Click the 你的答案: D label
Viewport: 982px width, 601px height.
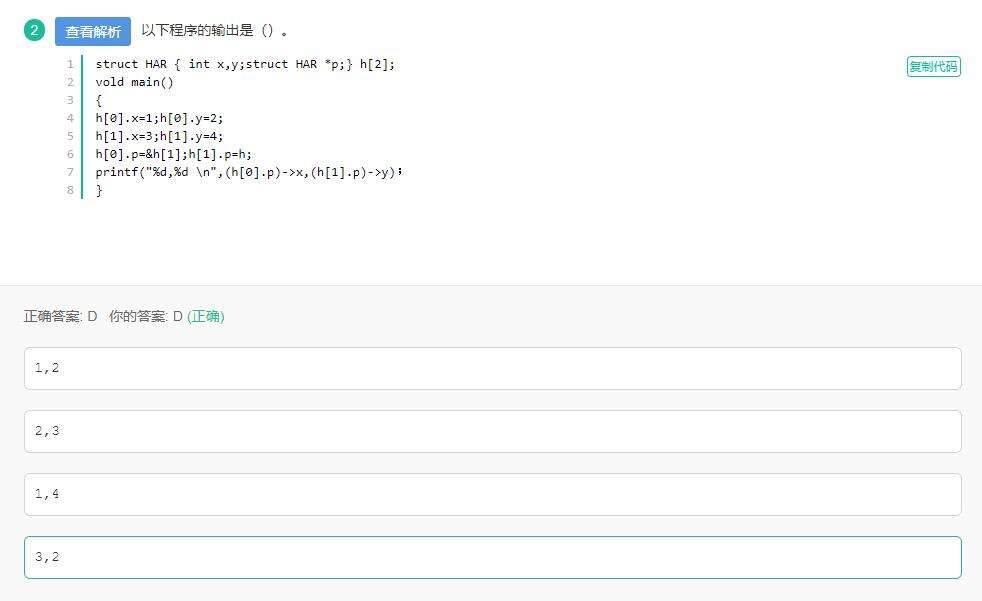(145, 316)
